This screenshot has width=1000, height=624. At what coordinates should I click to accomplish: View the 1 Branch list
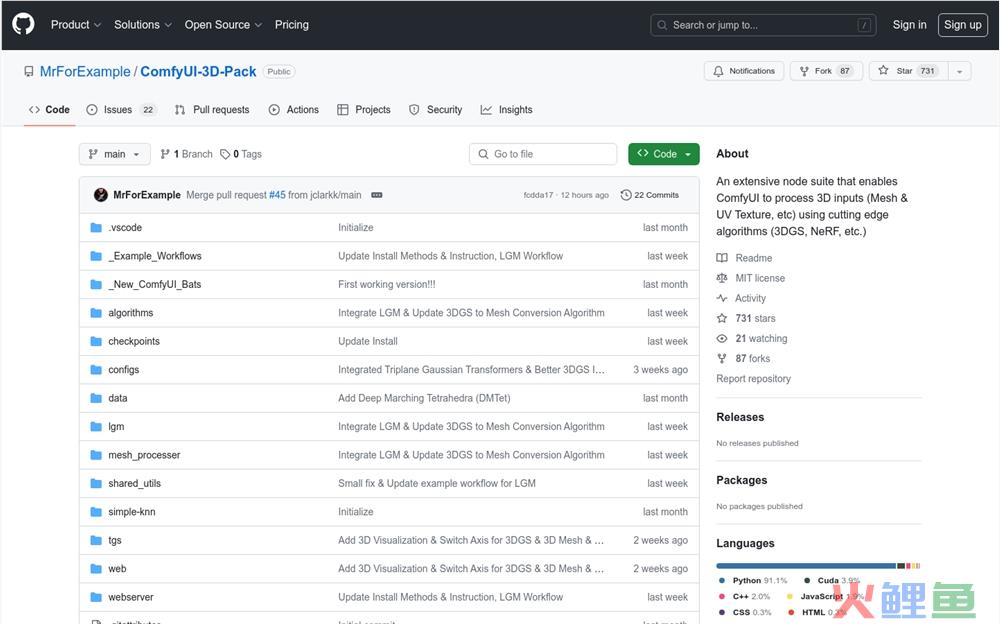tap(186, 154)
